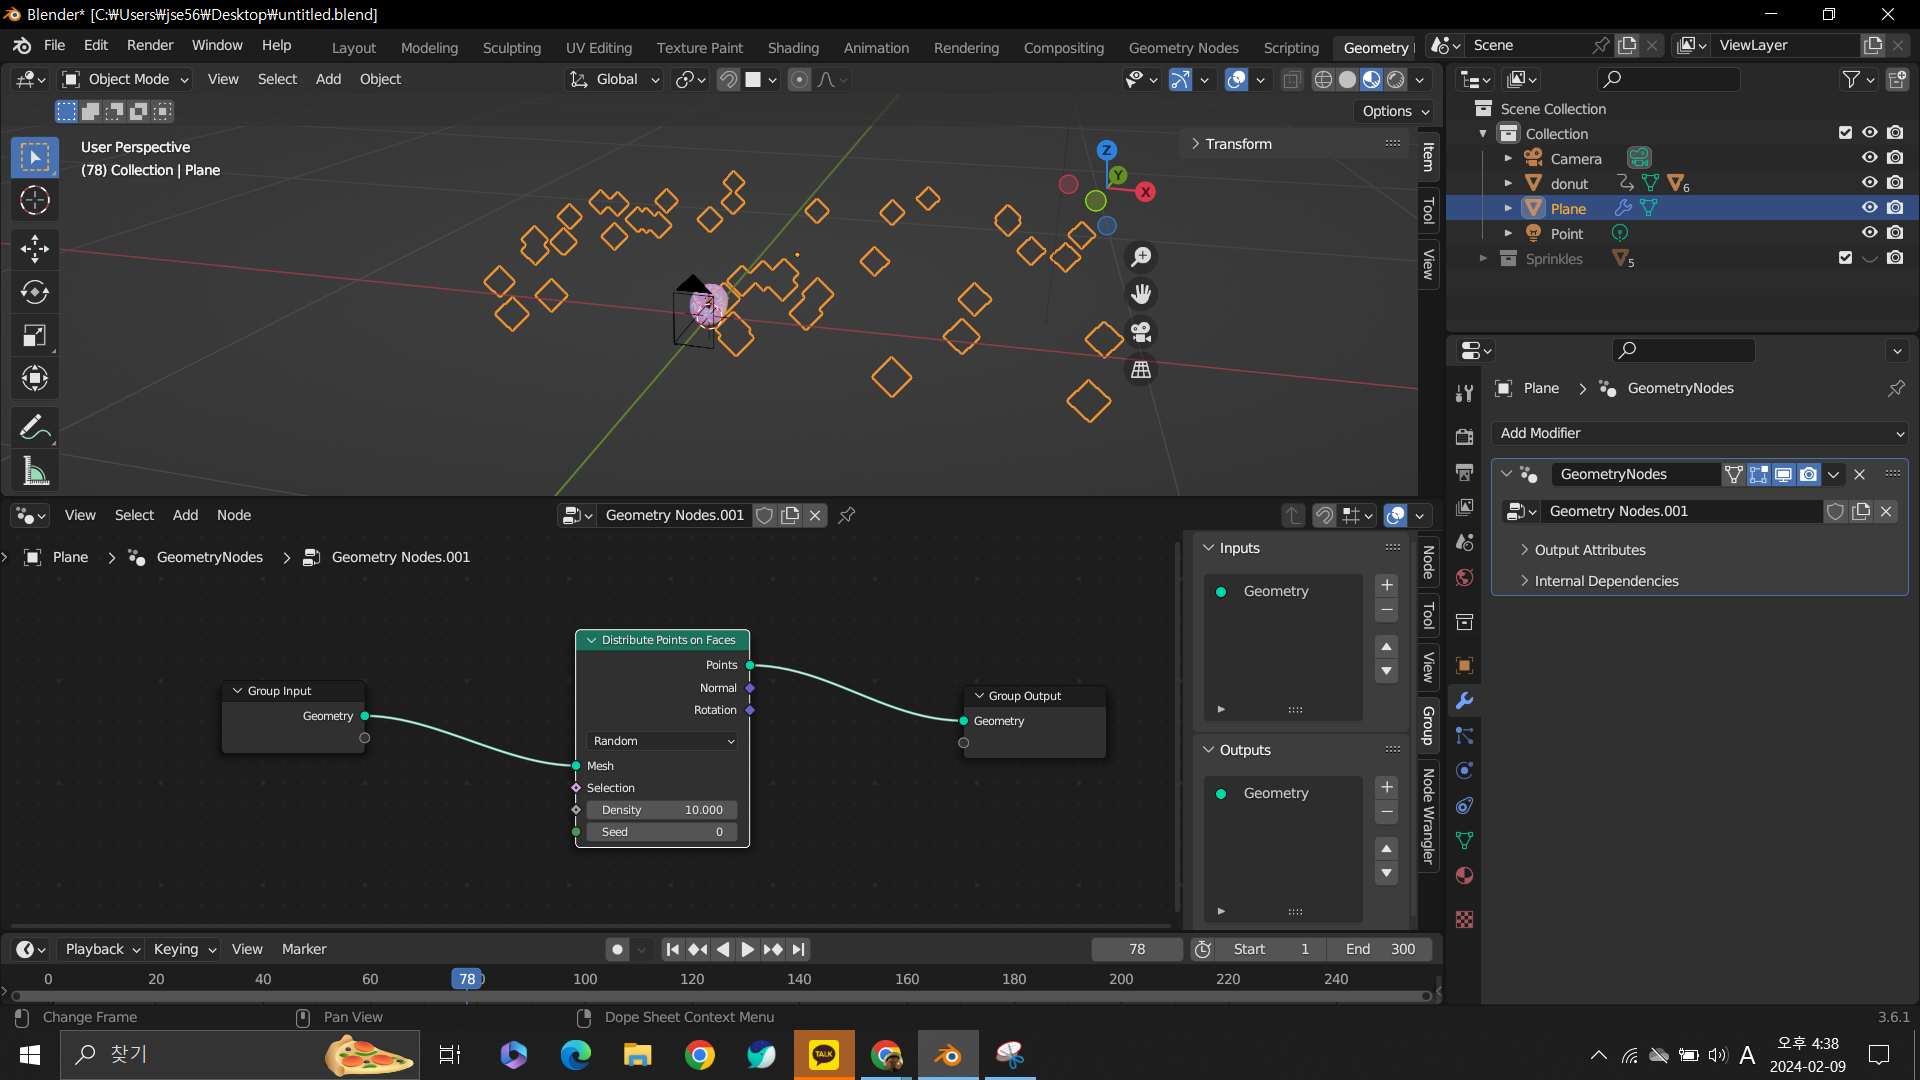Image resolution: width=1920 pixels, height=1080 pixels.
Task: Toggle snapping magnet in viewport header
Action: pyautogui.click(x=729, y=80)
